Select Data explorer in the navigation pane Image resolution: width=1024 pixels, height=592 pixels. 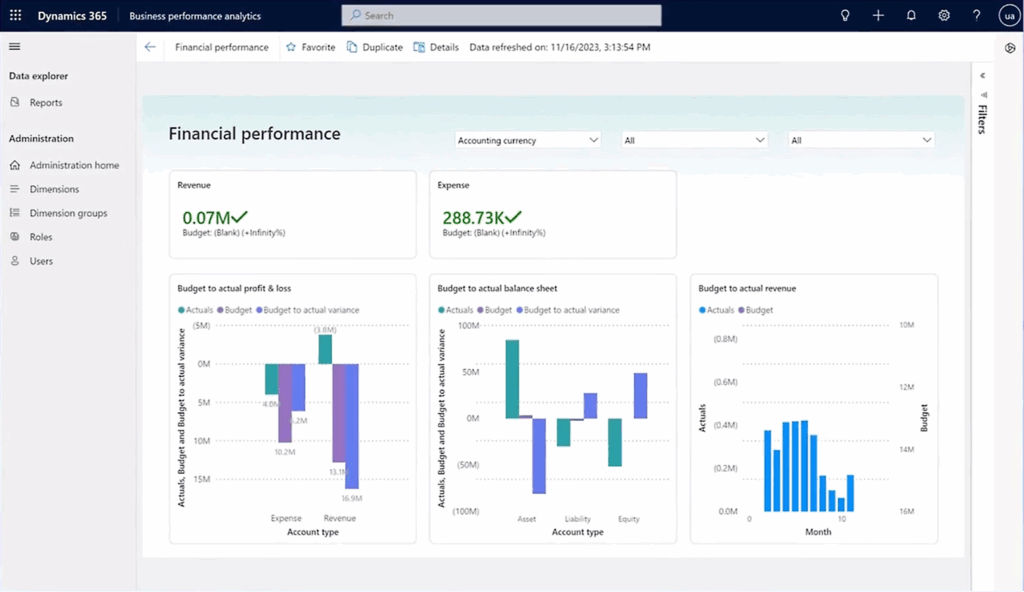[37, 75]
